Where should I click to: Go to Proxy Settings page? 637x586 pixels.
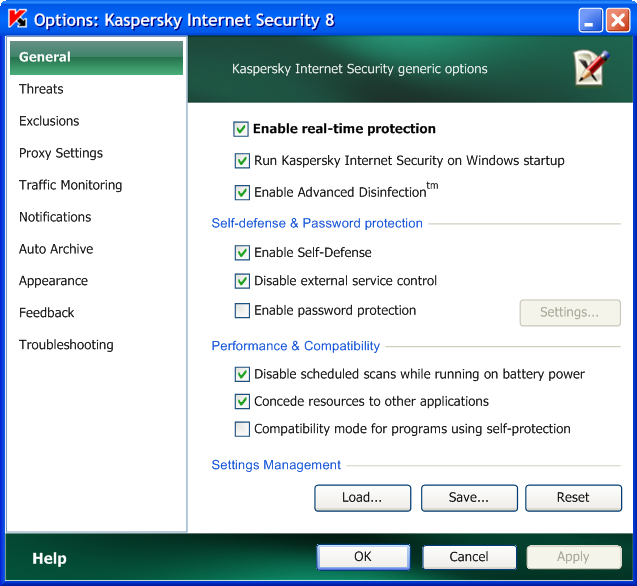pyautogui.click(x=61, y=153)
